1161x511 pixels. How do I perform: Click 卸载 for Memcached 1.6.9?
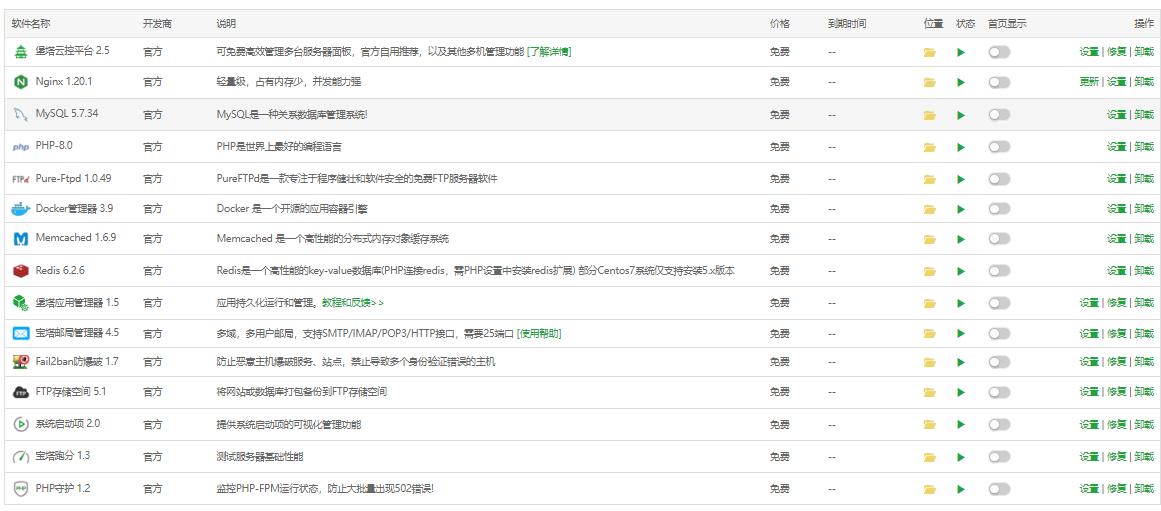(1144, 238)
